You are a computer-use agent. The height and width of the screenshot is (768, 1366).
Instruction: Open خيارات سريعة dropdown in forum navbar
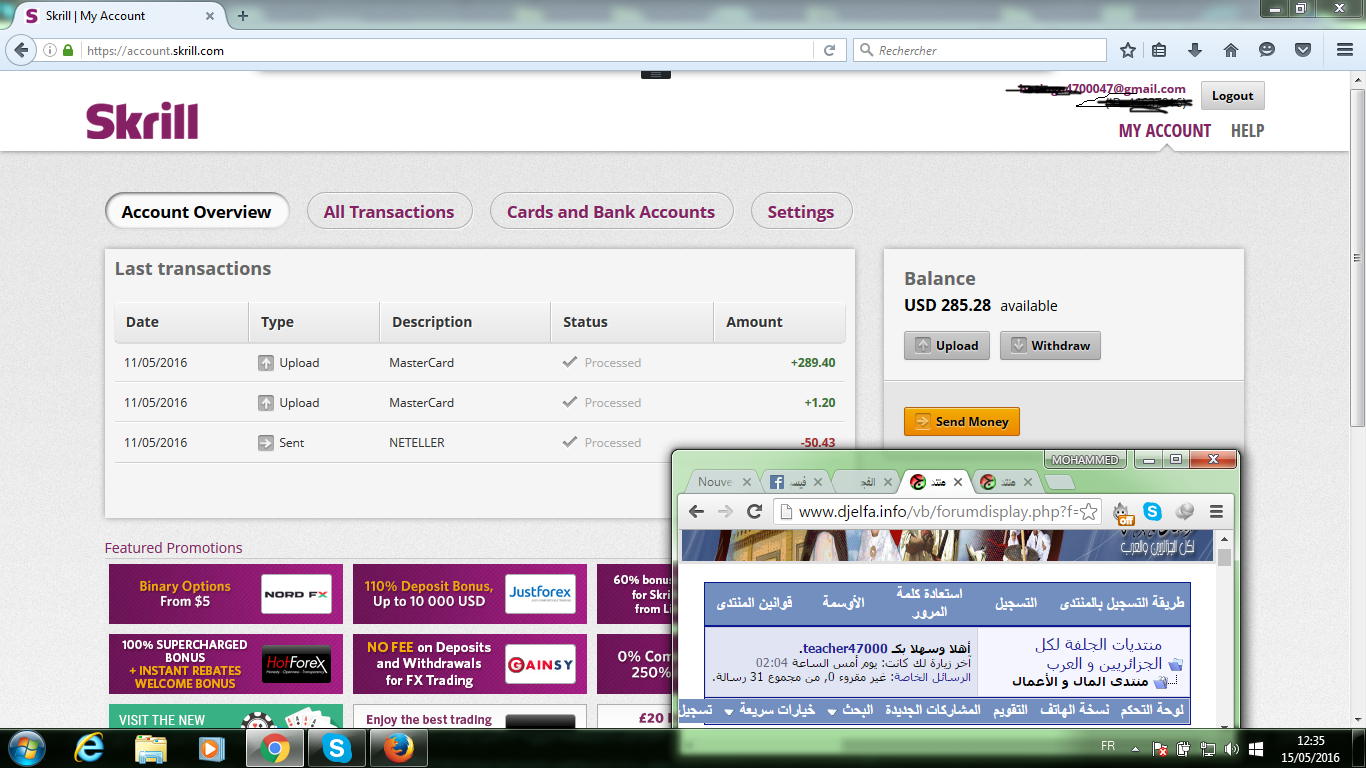tap(770, 710)
